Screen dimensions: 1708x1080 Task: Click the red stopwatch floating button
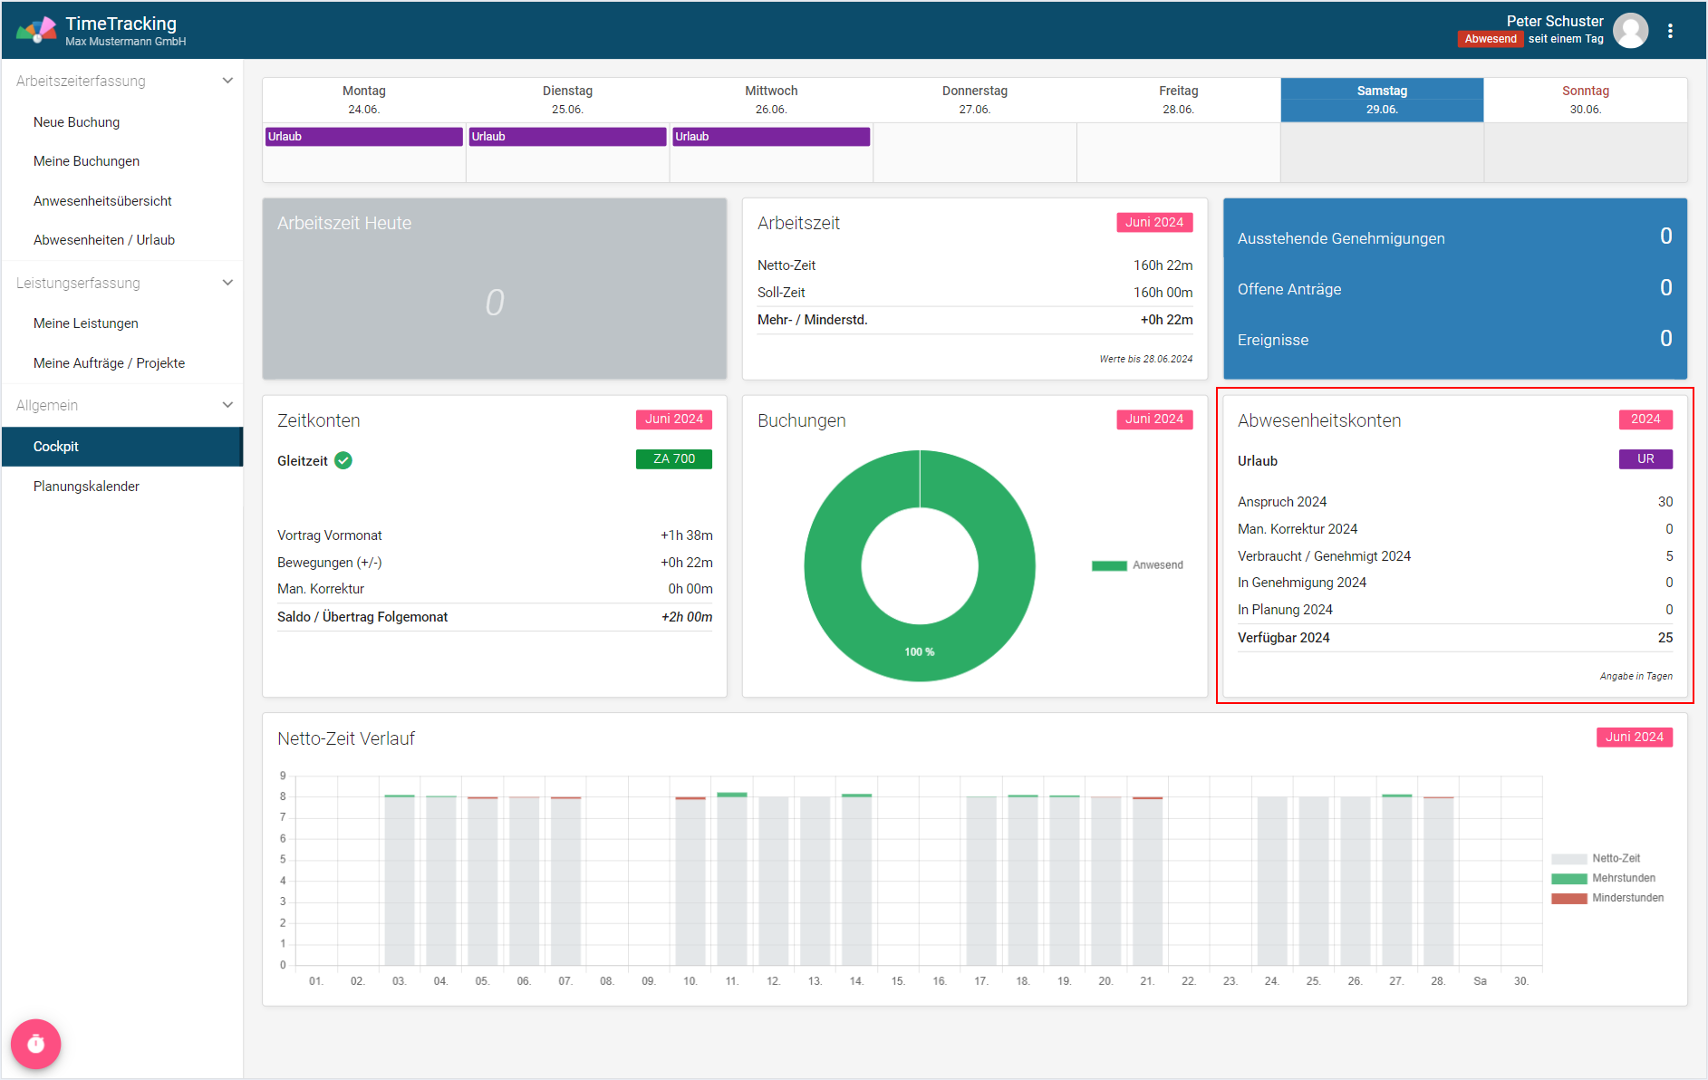36,1043
